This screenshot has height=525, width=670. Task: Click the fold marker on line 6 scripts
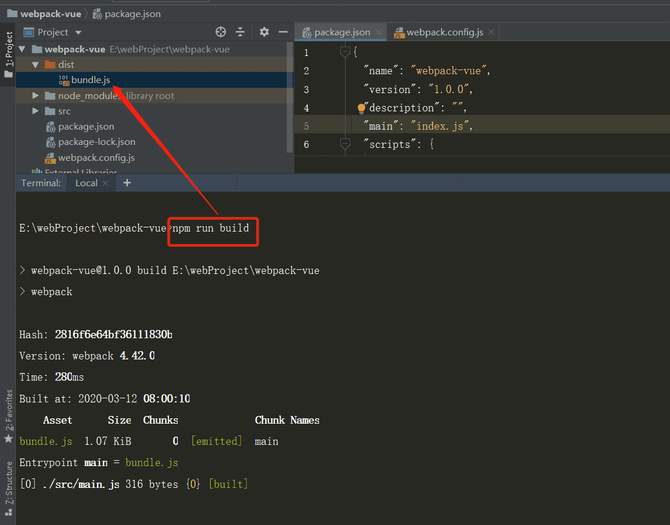(x=345, y=144)
